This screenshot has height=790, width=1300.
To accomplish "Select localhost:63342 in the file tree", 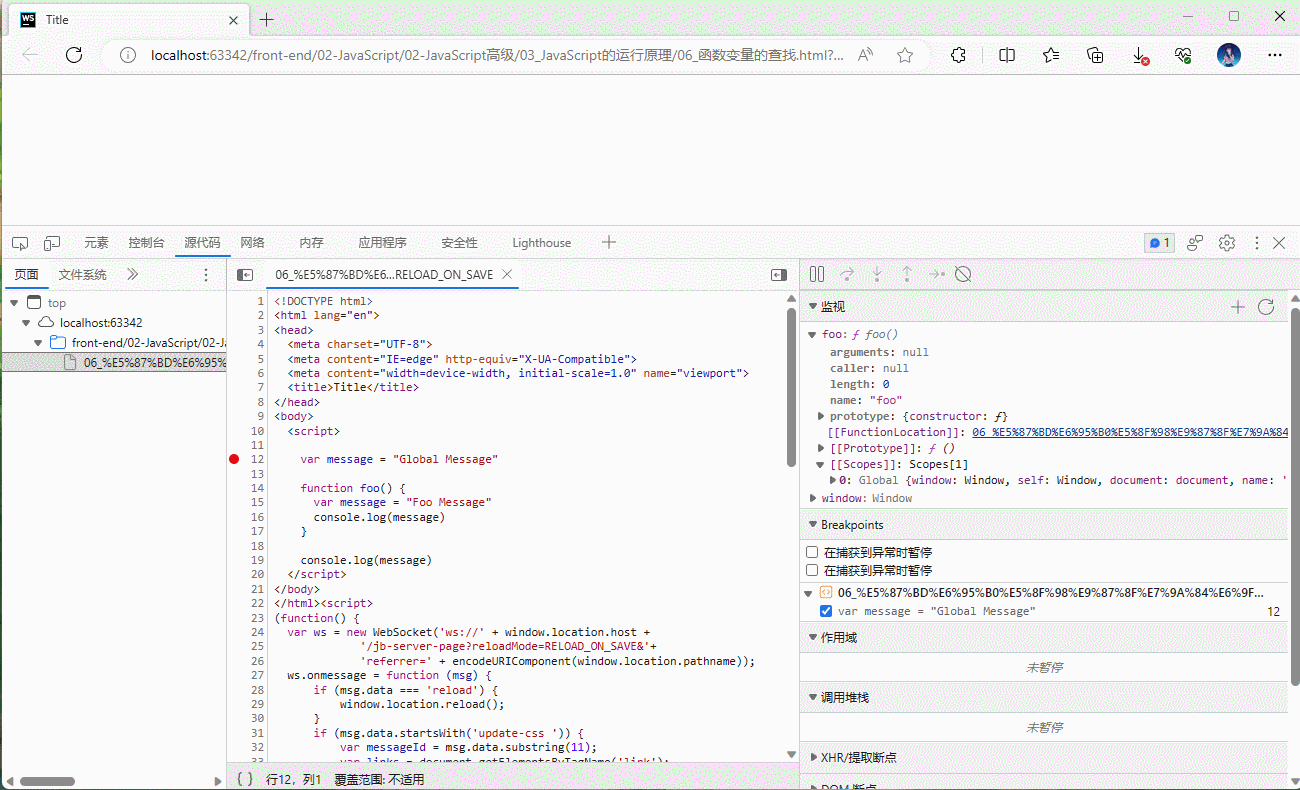I will (100, 323).
